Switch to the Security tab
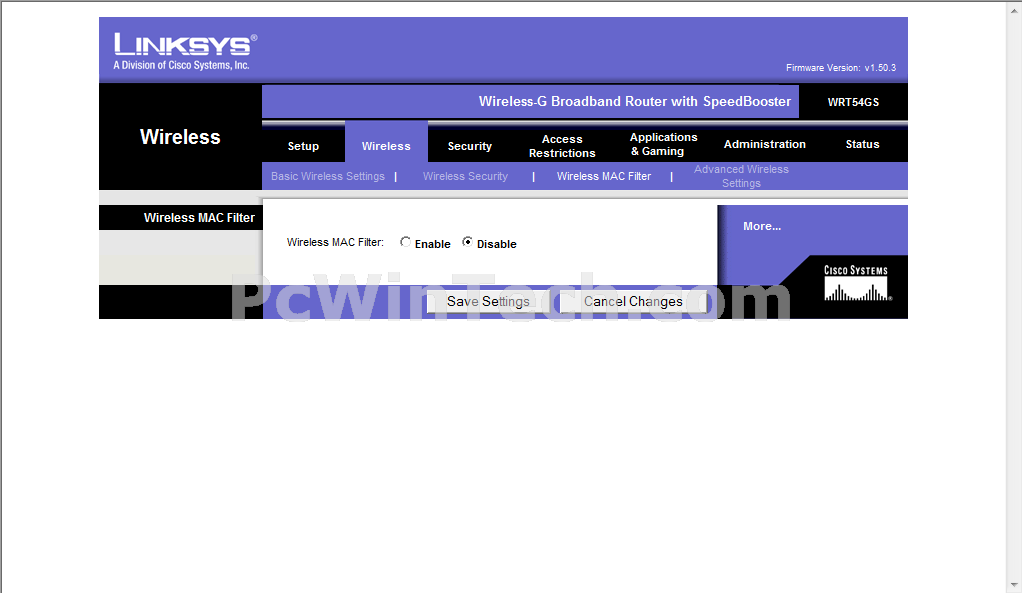The height and width of the screenshot is (593, 1022). [x=469, y=146]
